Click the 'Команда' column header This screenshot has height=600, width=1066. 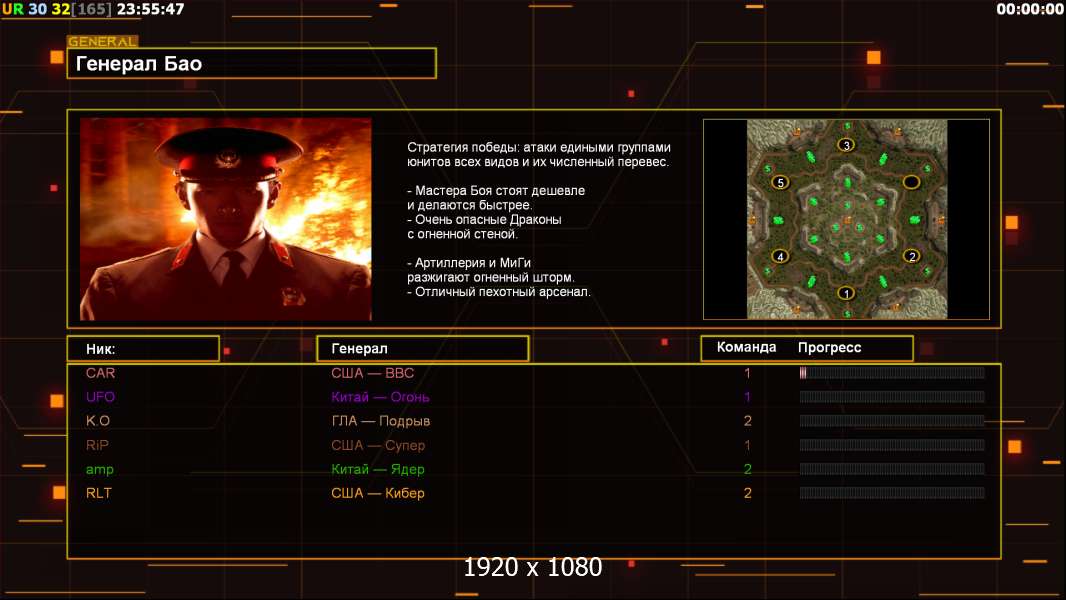746,347
